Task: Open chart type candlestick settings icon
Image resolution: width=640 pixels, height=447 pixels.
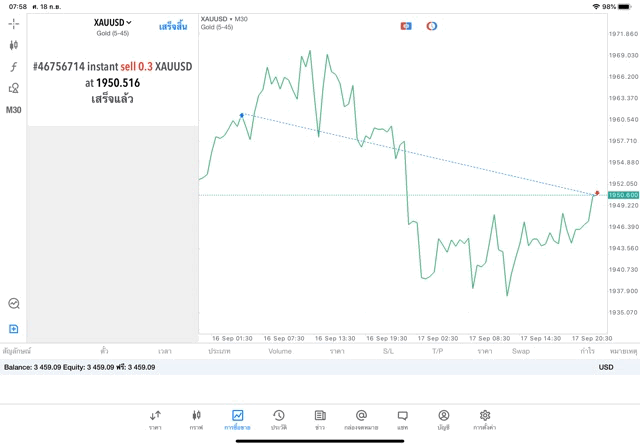Action: [14, 45]
